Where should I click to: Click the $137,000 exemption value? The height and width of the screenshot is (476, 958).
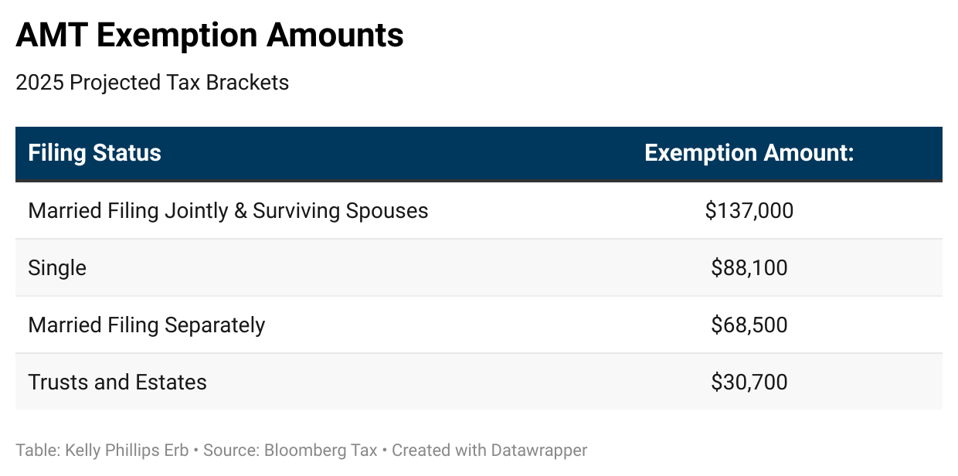[x=748, y=211]
